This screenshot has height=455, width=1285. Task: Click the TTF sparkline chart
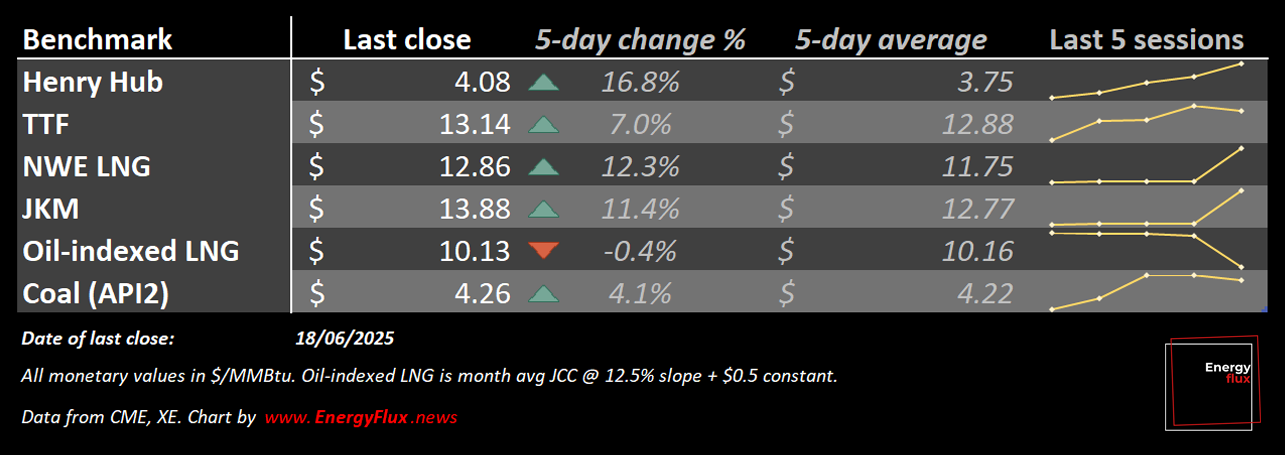coord(1146,122)
